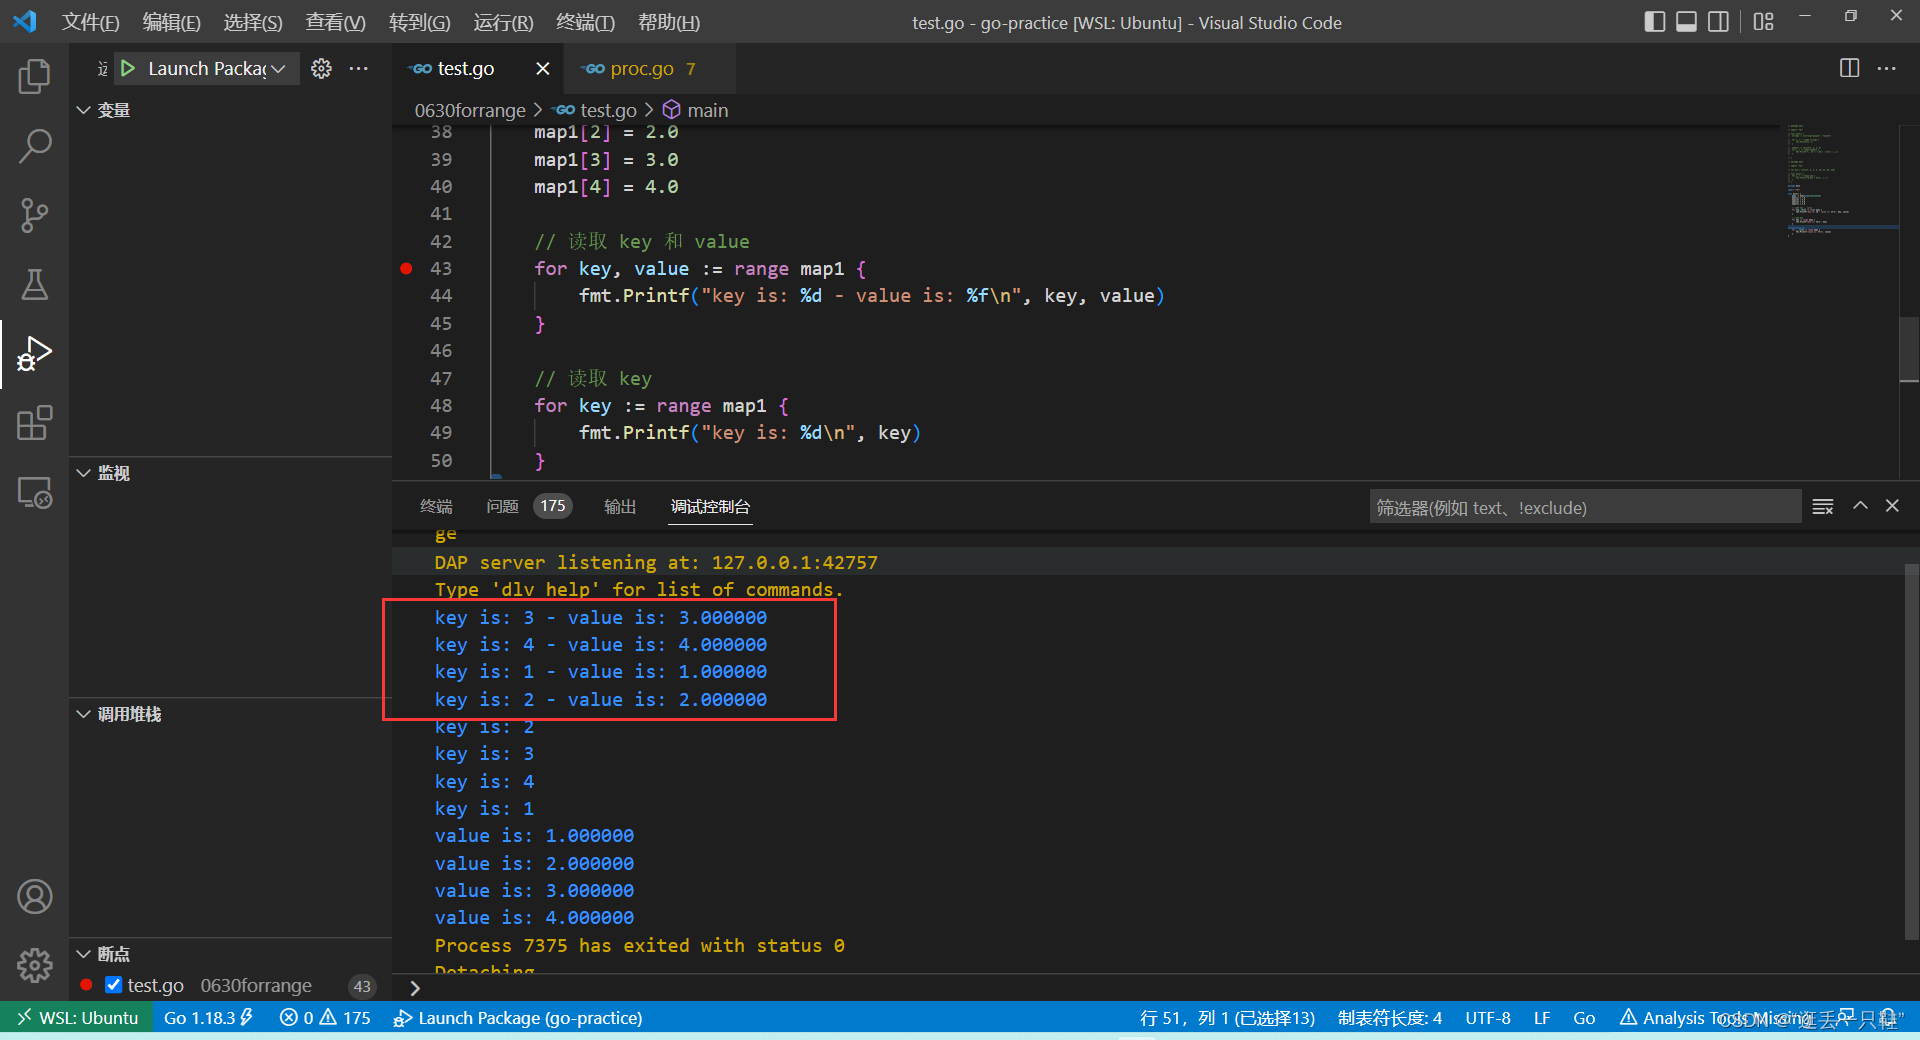Open launch.json via gear icon
Viewport: 1920px width, 1040px height.
pos(321,68)
